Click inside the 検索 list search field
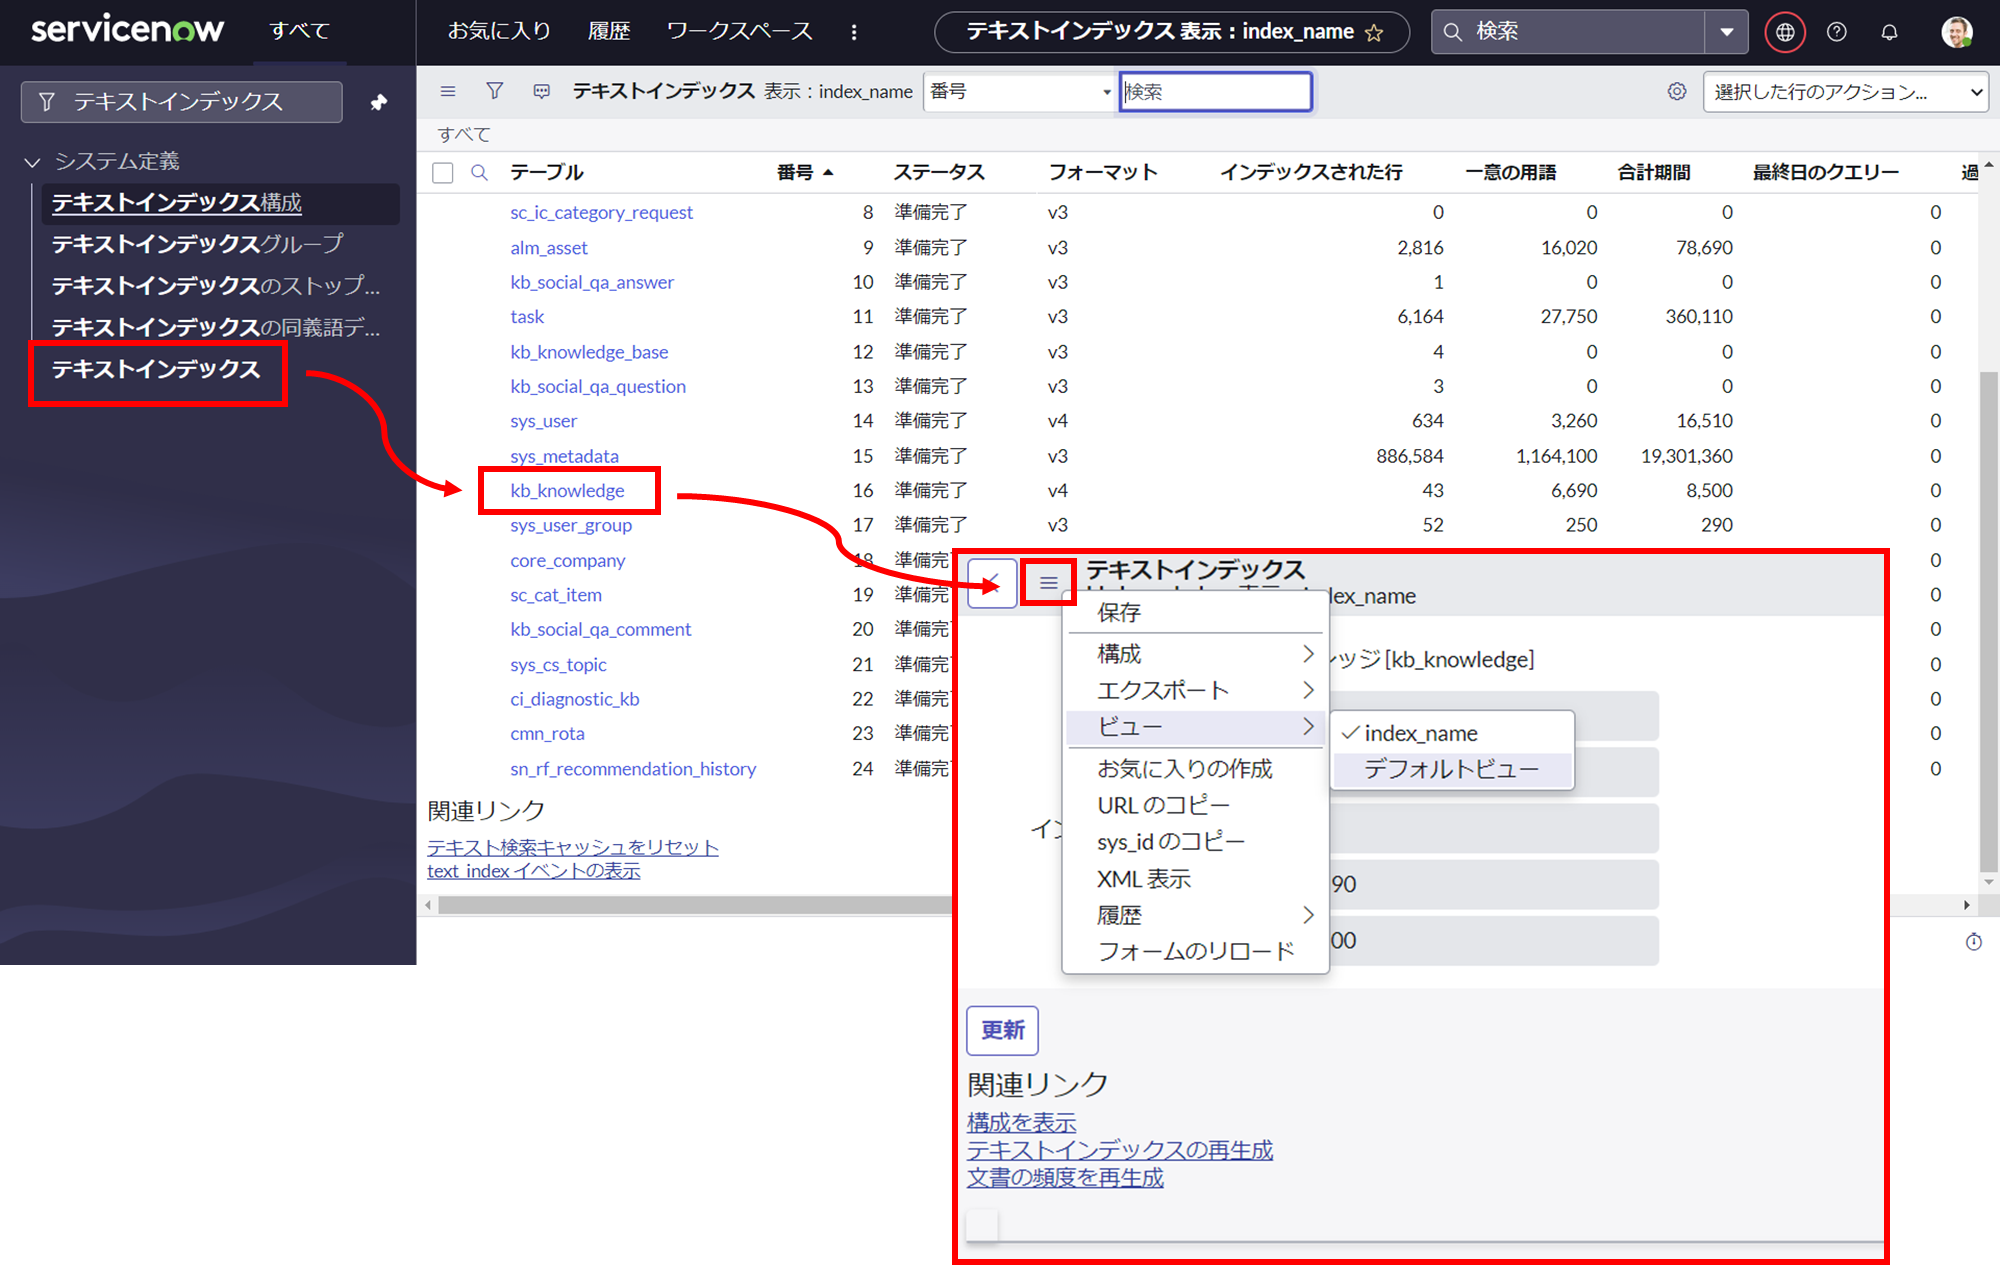The height and width of the screenshot is (1265, 2000). pyautogui.click(x=1216, y=91)
